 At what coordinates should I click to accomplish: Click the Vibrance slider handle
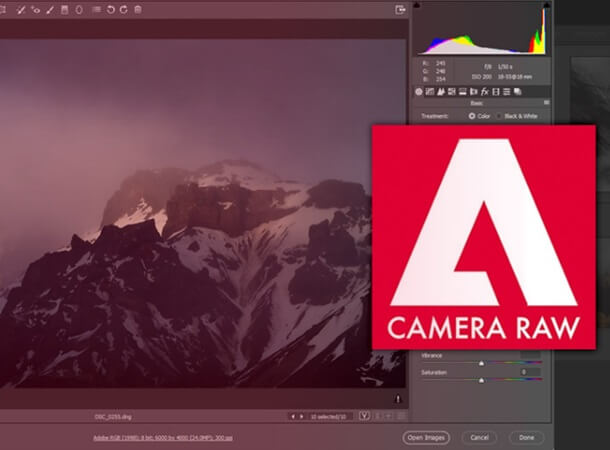[x=481, y=363]
